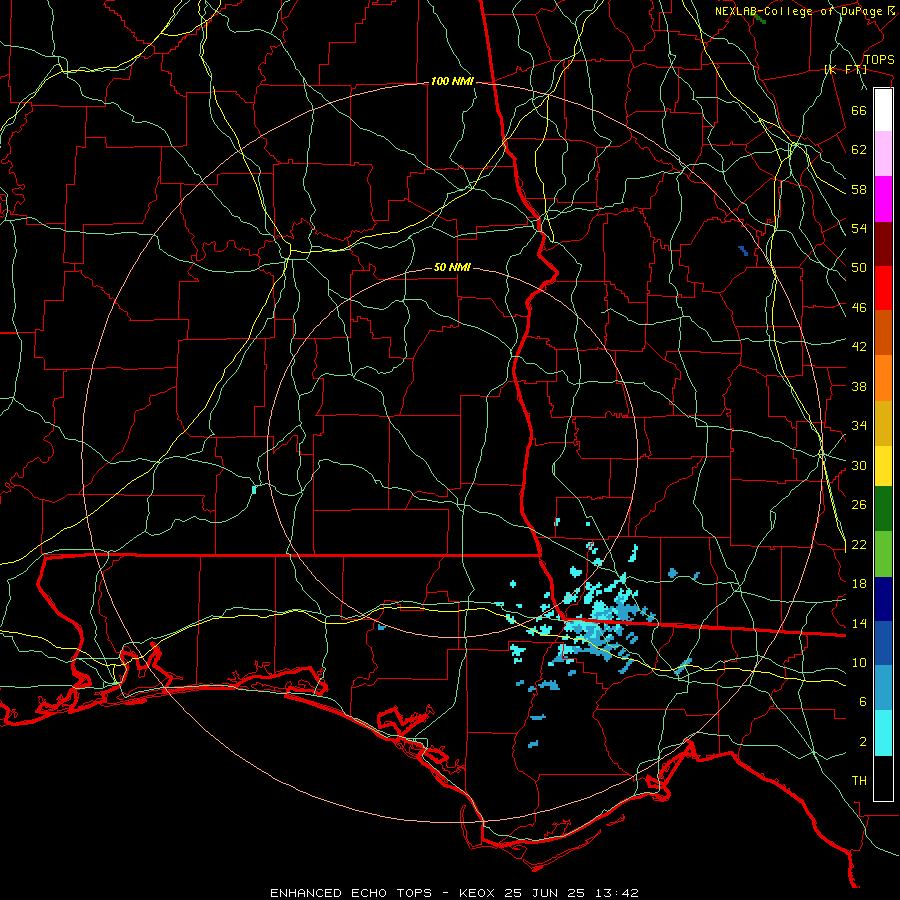Viewport: 900px width, 900px height.
Task: Click the "62" scale value
Action: pyautogui.click(x=859, y=149)
